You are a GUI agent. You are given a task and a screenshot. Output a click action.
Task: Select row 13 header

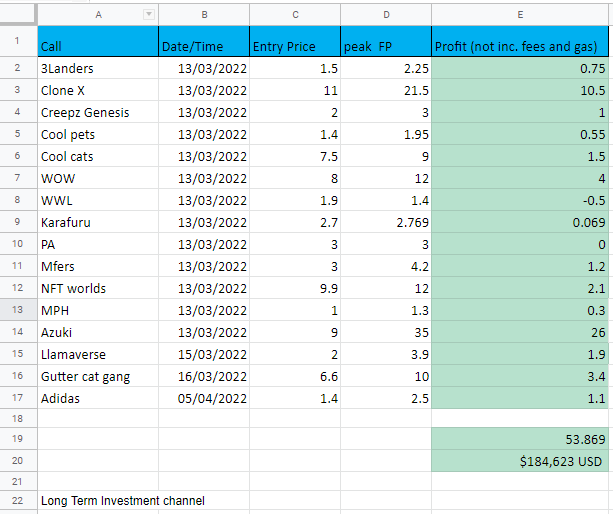coord(18,310)
